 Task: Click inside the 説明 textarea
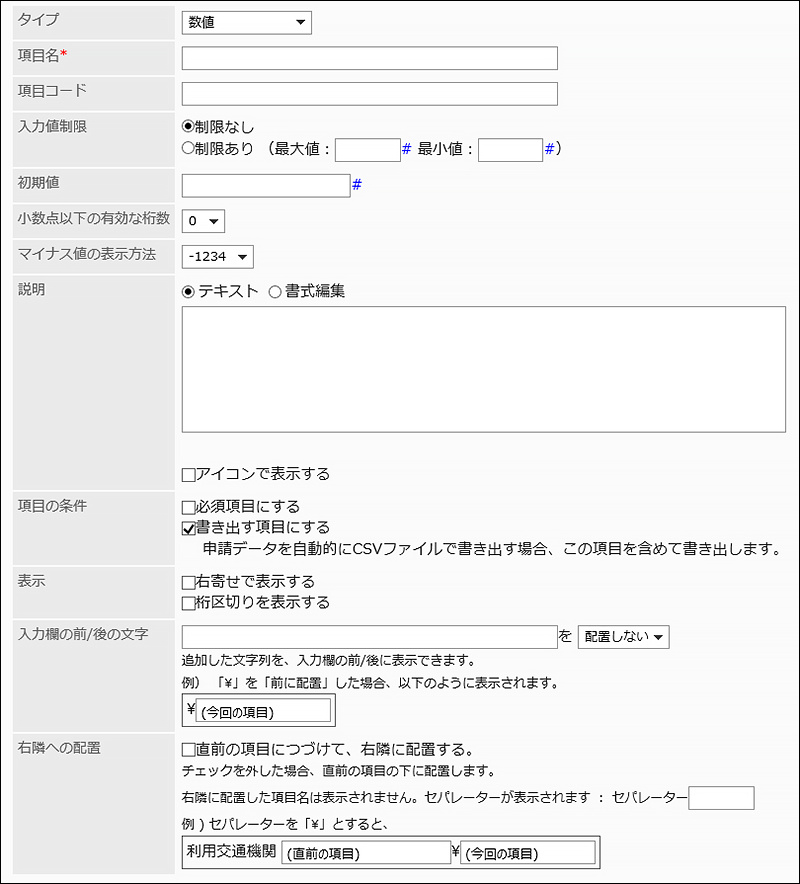(x=484, y=369)
